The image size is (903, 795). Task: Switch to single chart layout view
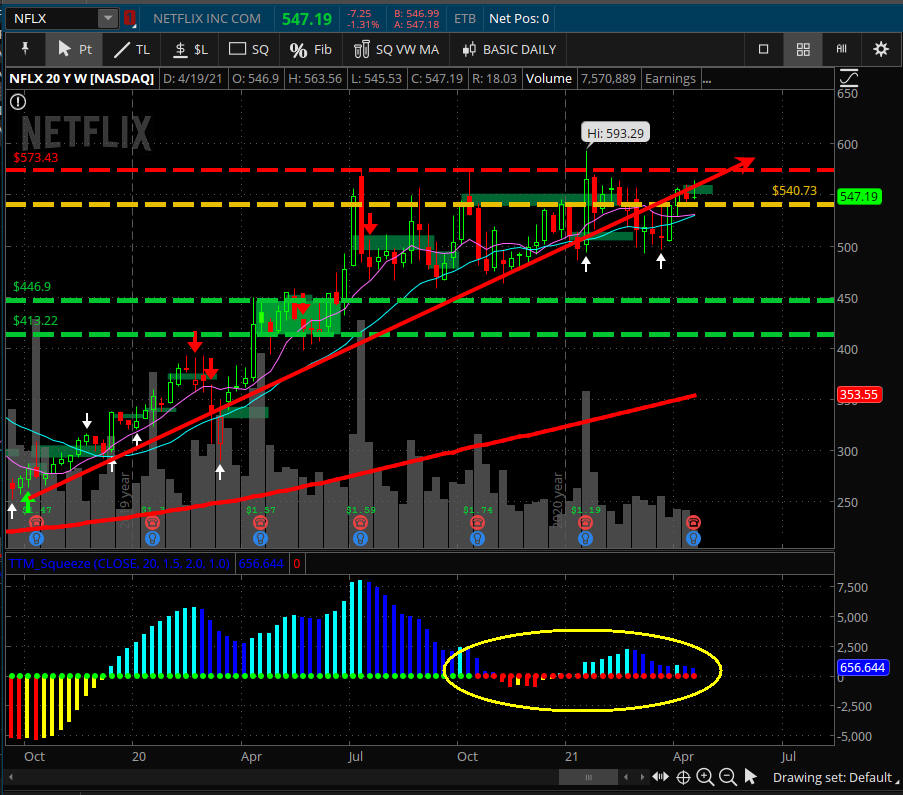click(x=764, y=49)
